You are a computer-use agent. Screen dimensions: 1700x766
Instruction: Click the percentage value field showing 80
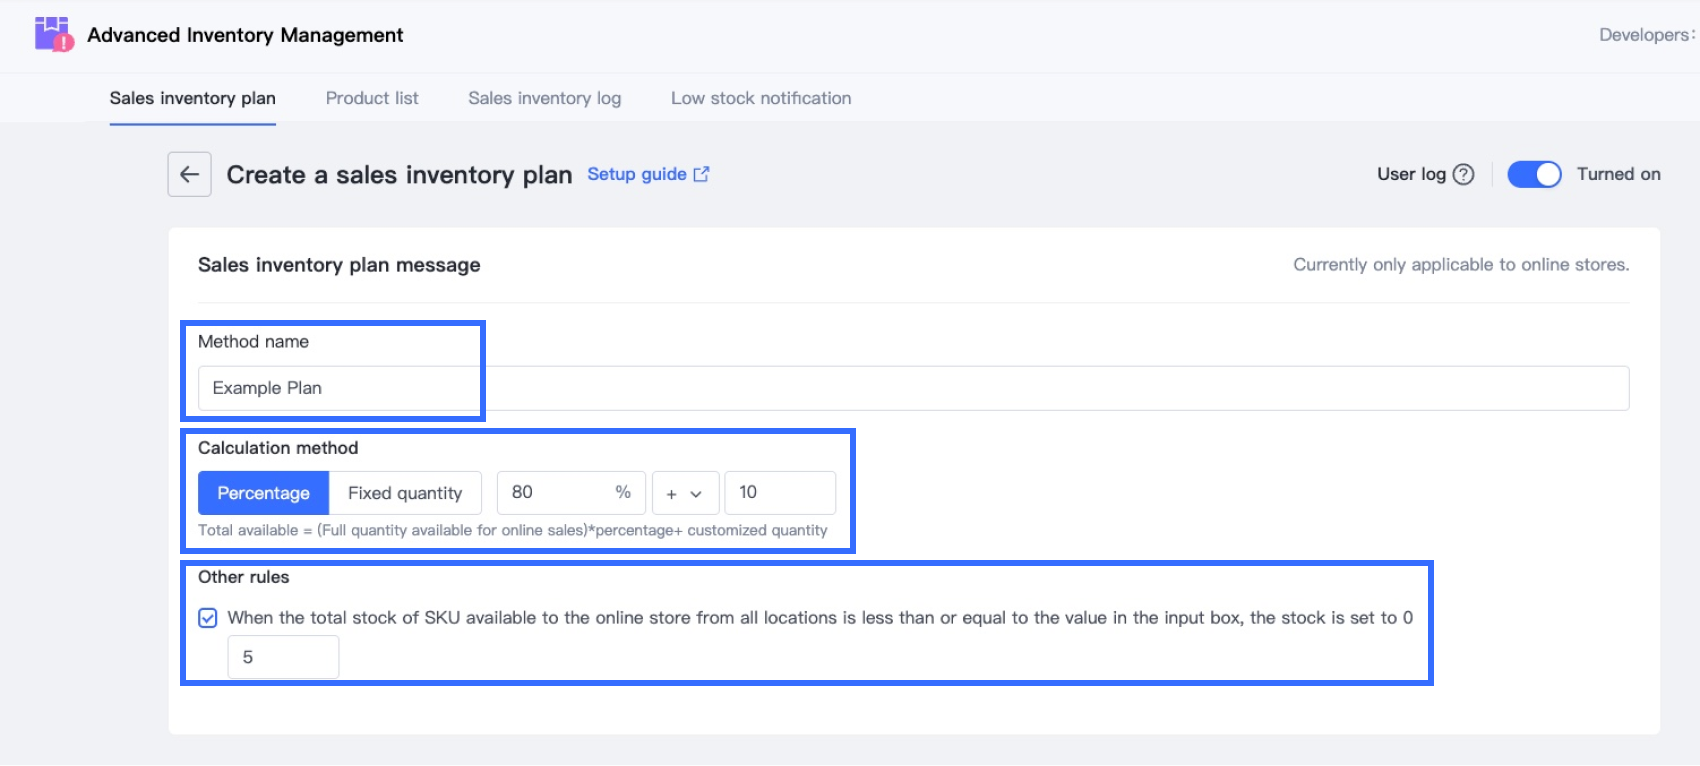coord(555,493)
